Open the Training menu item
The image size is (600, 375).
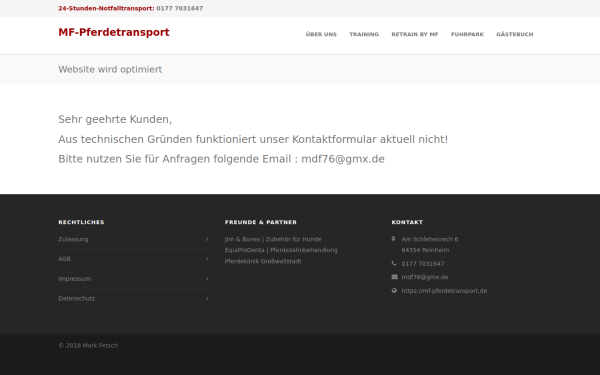coord(364,34)
